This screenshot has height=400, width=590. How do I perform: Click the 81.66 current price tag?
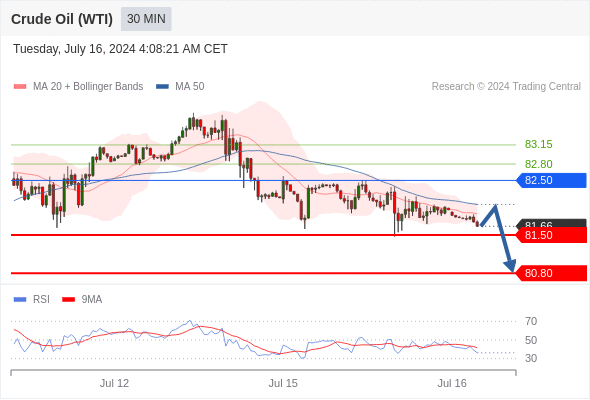(x=551, y=223)
